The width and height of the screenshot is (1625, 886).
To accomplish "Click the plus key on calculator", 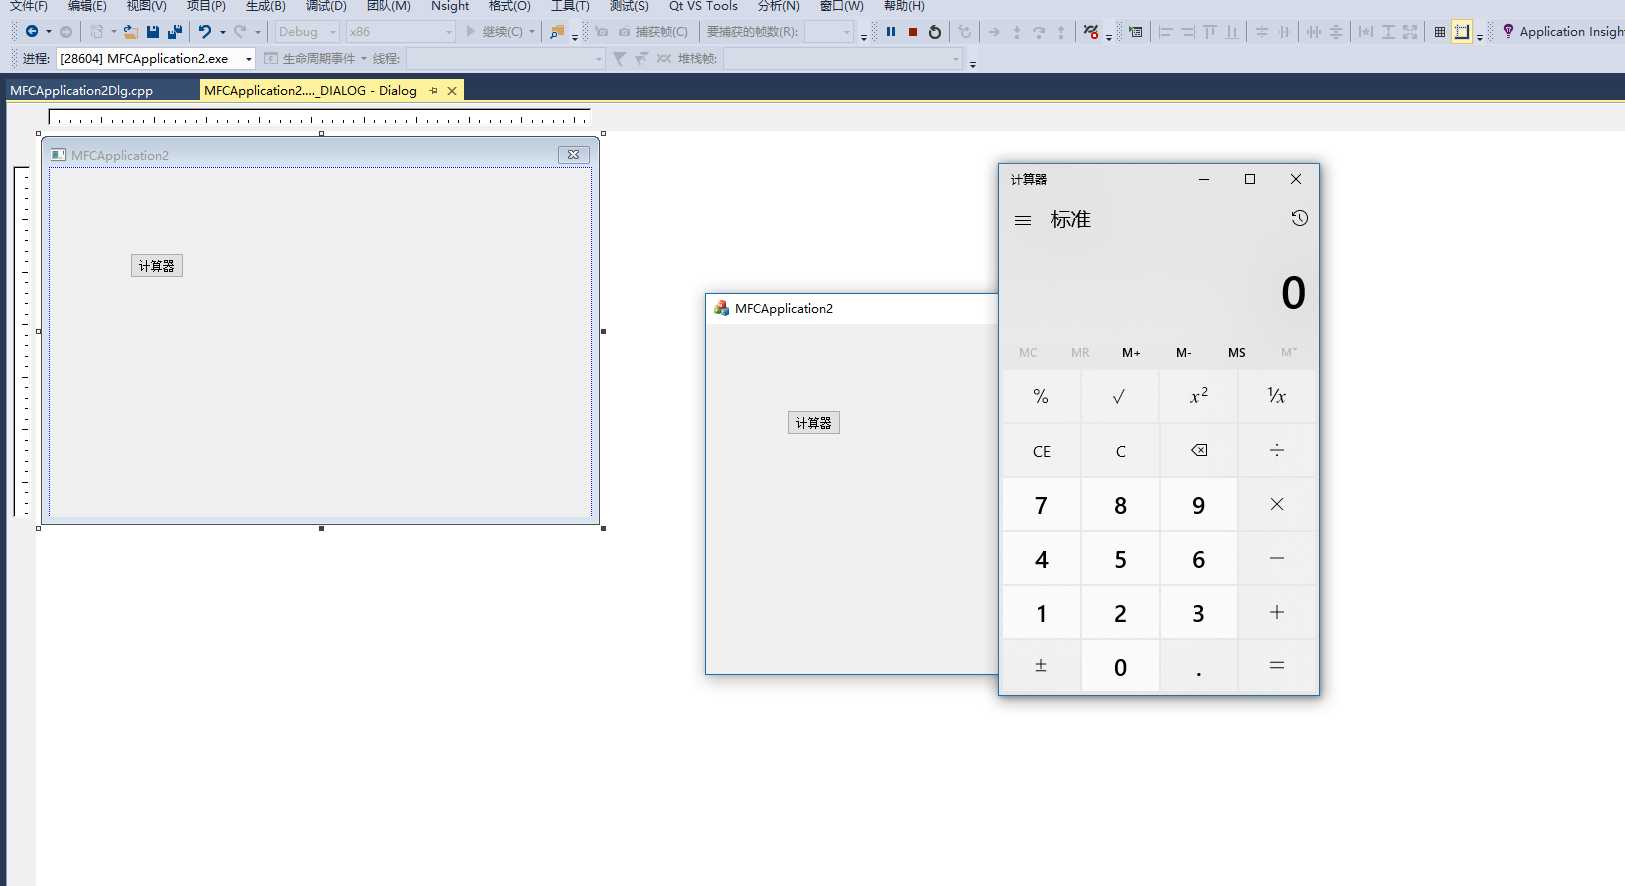I will (x=1277, y=612).
